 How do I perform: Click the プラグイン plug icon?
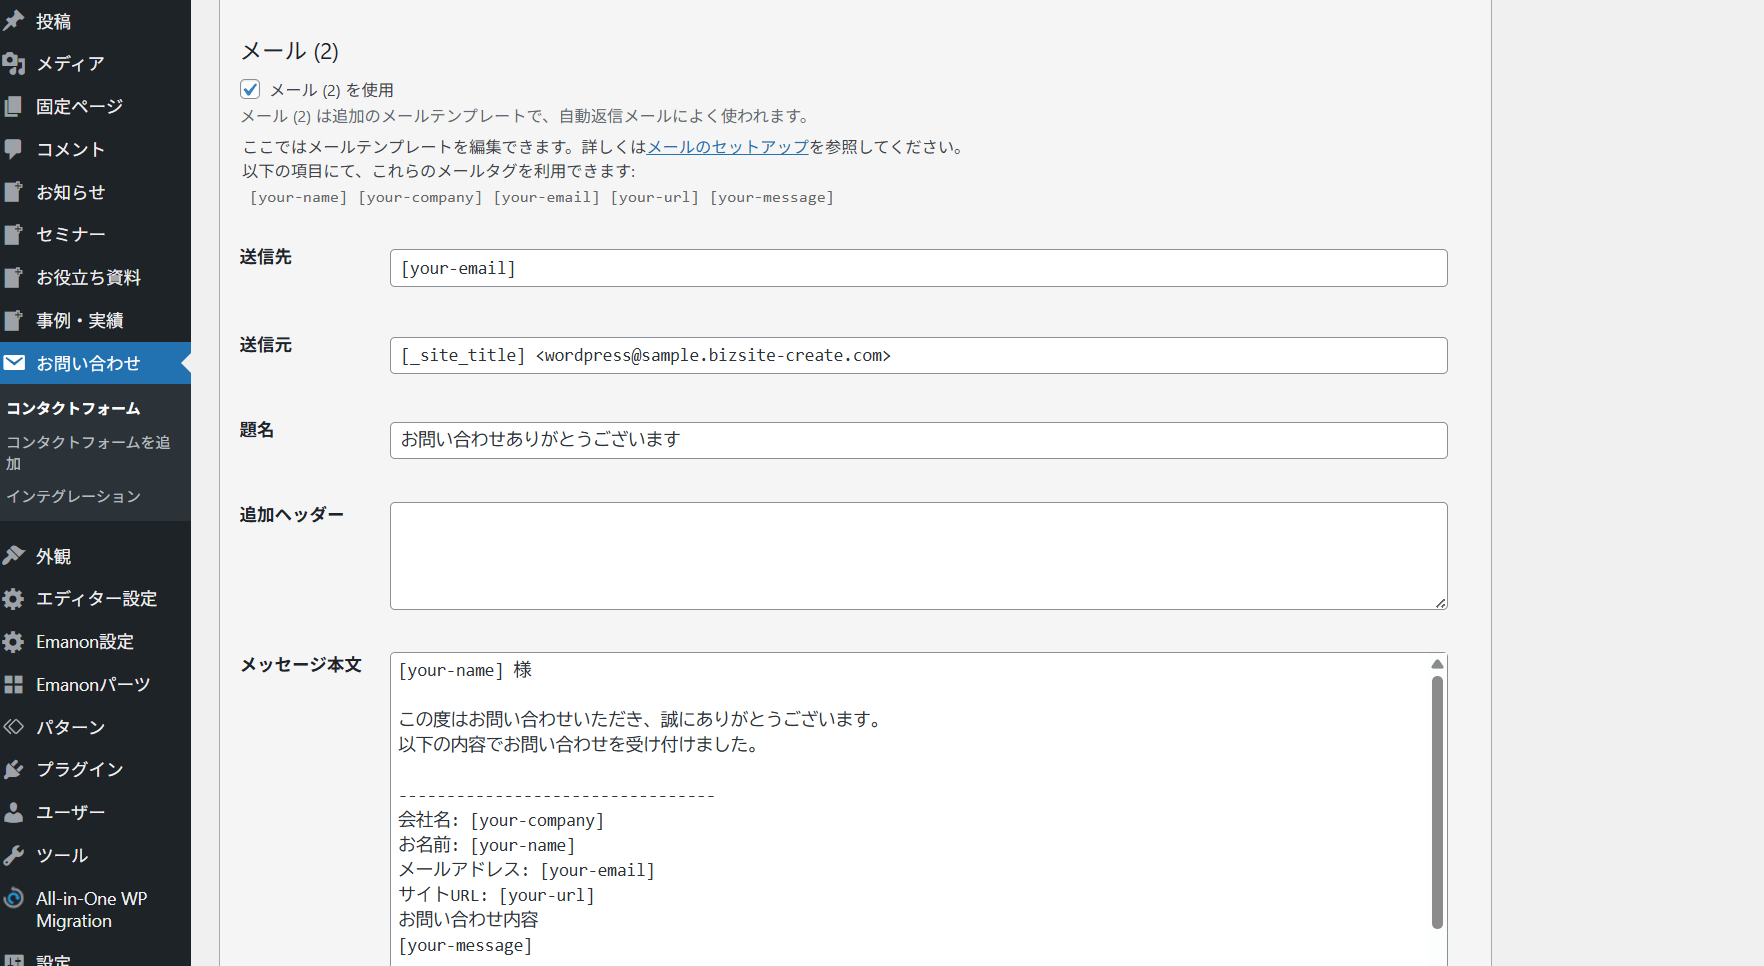point(14,769)
